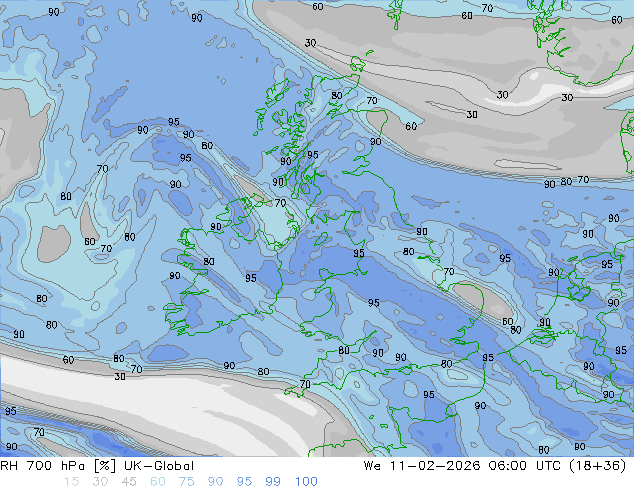Viewport: 634px width, 490px height.
Task: Select the legend value 100 below the map
Action: coord(306,482)
